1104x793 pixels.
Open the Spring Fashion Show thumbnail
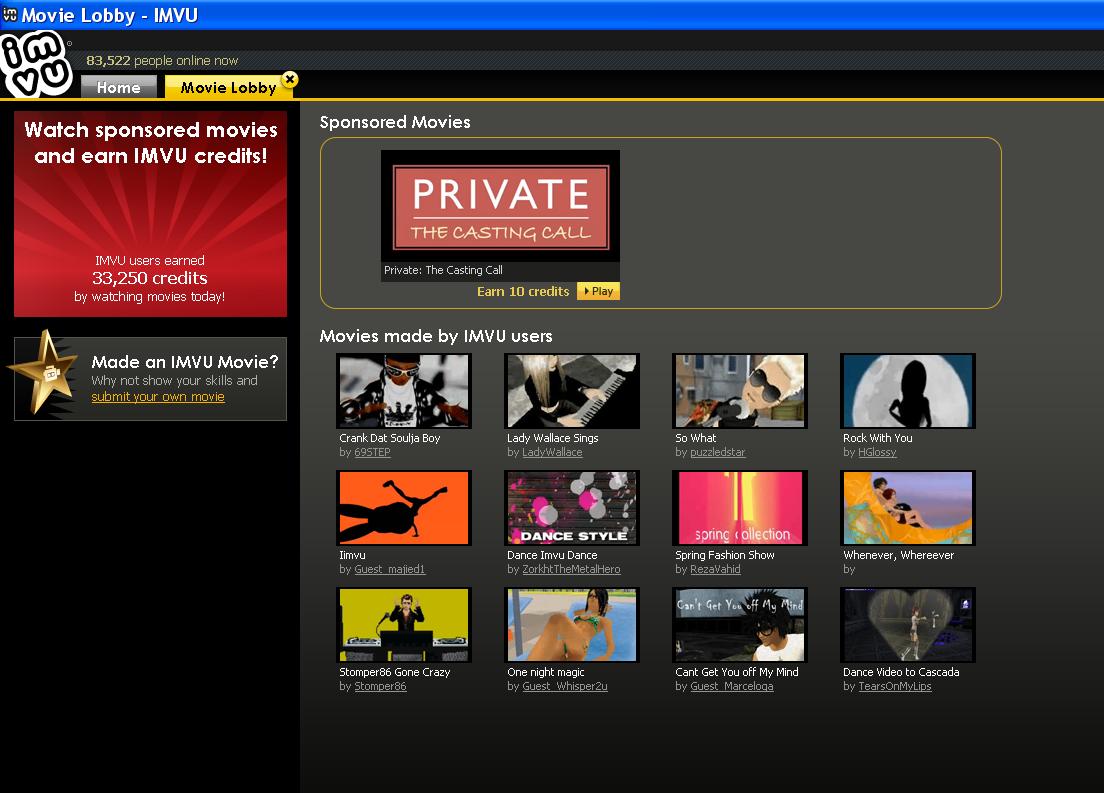point(739,508)
